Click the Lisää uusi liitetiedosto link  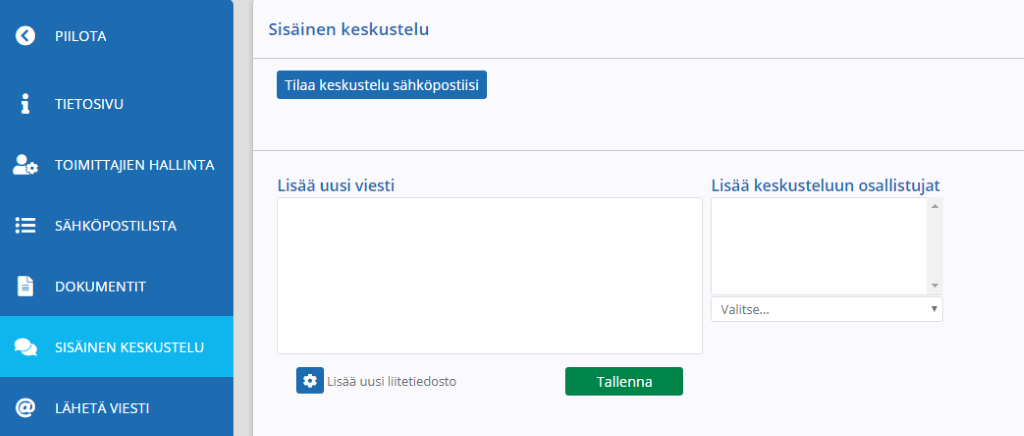click(x=392, y=382)
